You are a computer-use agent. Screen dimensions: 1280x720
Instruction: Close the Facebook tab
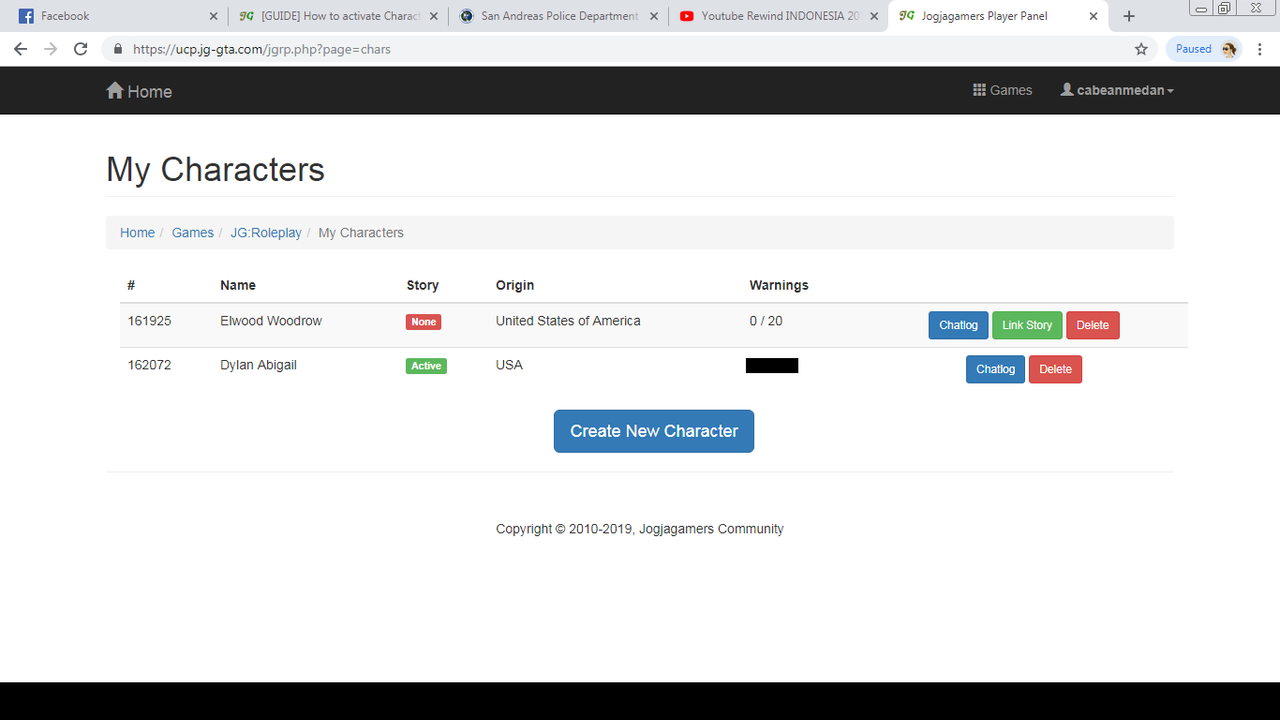213,16
